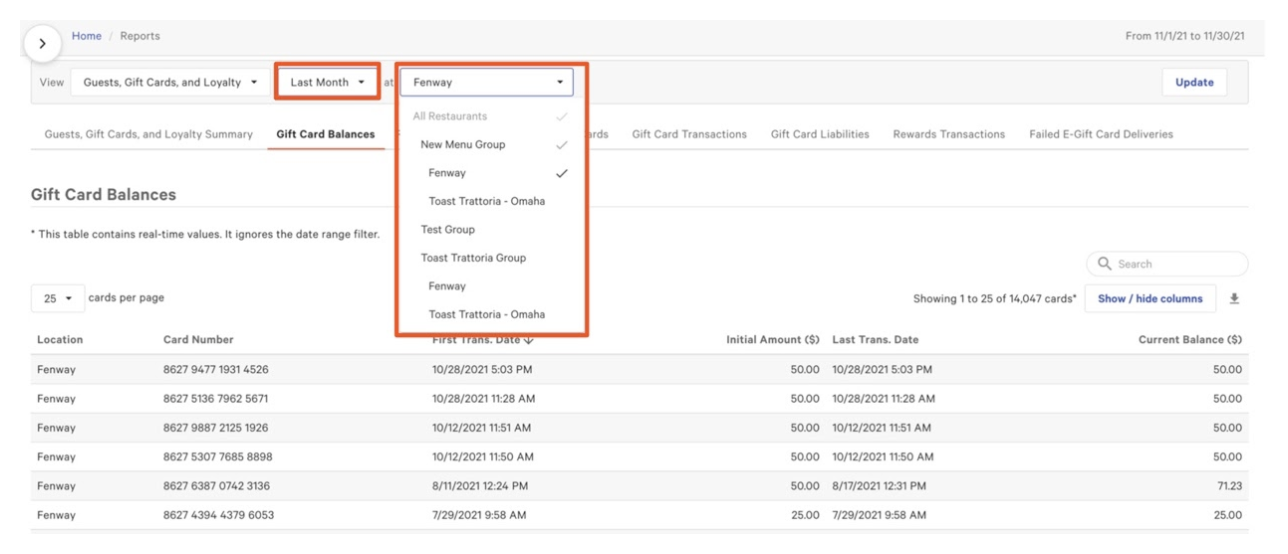Click the download icon beside Show / hide columns

[x=1234, y=299]
